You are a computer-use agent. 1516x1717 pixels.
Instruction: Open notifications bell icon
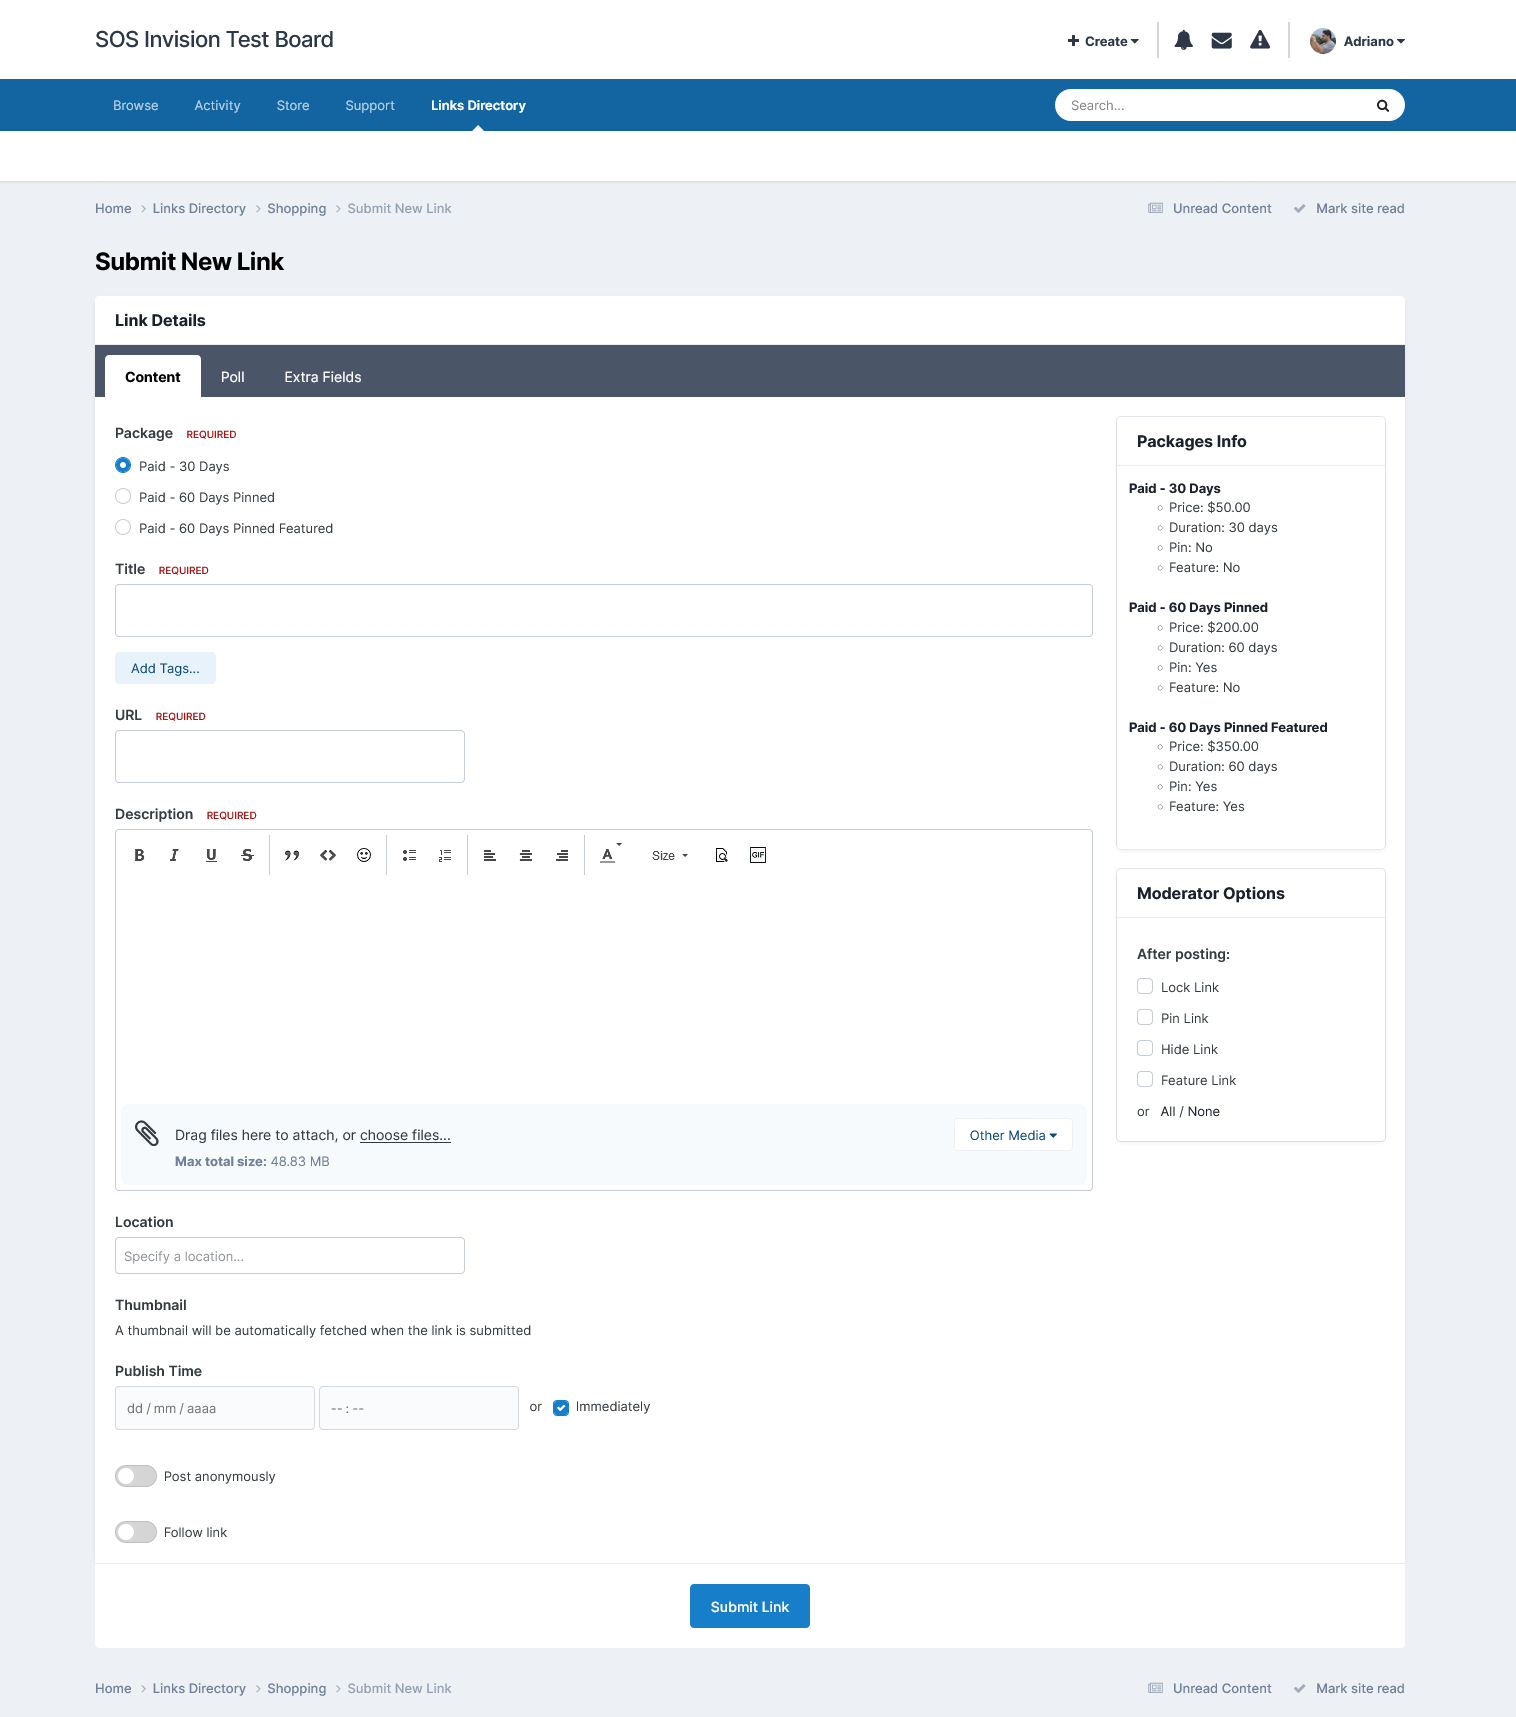coord(1183,41)
